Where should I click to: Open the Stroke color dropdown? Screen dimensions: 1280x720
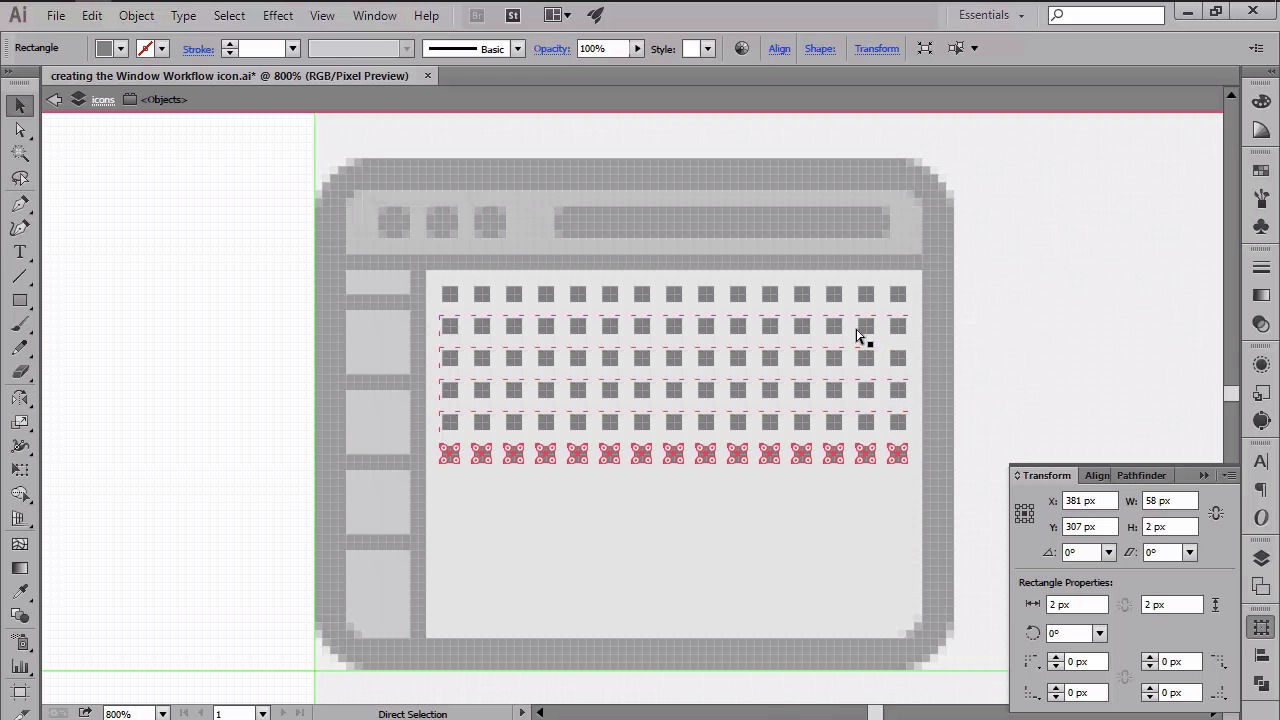(162, 48)
